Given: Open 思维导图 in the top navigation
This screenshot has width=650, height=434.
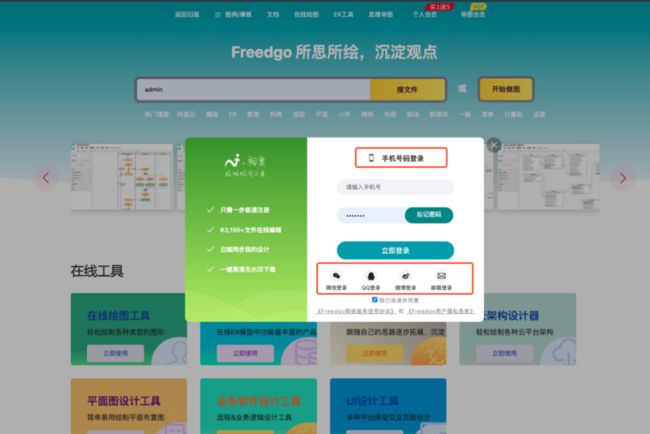Looking at the screenshot, I should pyautogui.click(x=381, y=15).
